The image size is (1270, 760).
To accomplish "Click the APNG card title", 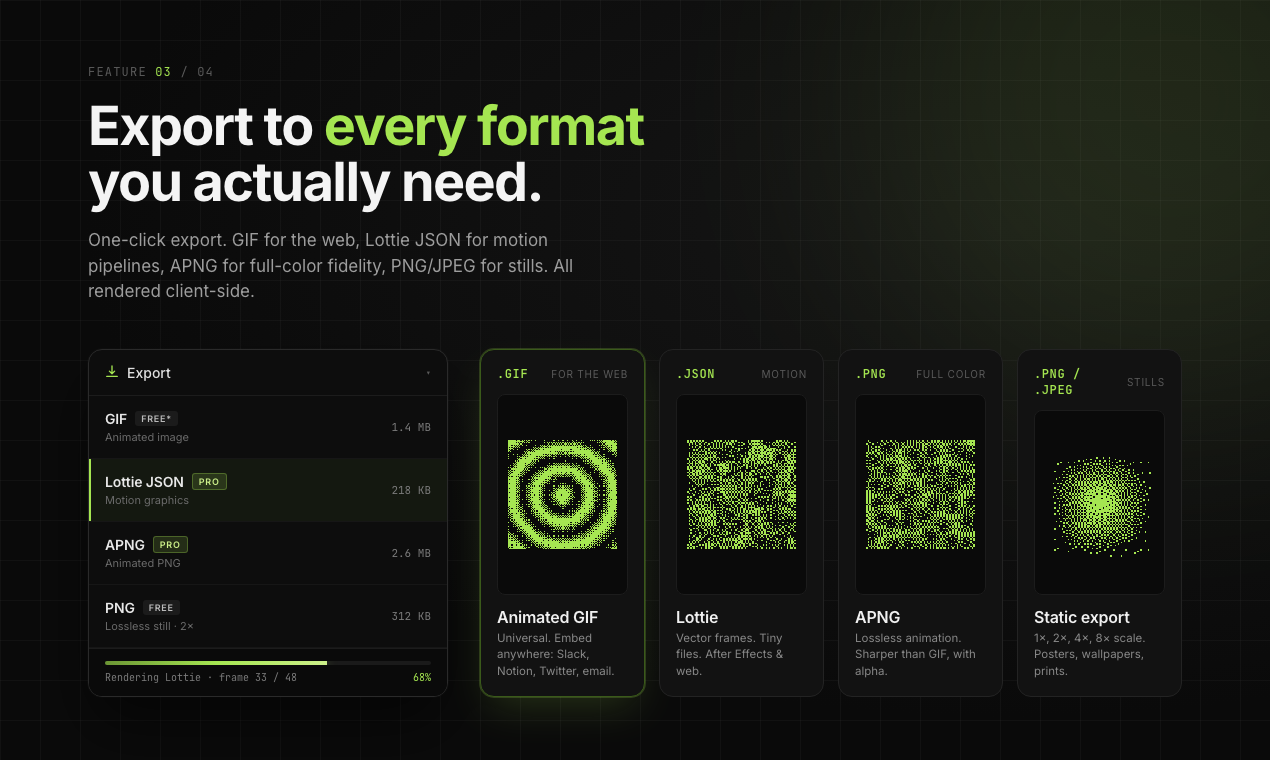I will click(878, 617).
